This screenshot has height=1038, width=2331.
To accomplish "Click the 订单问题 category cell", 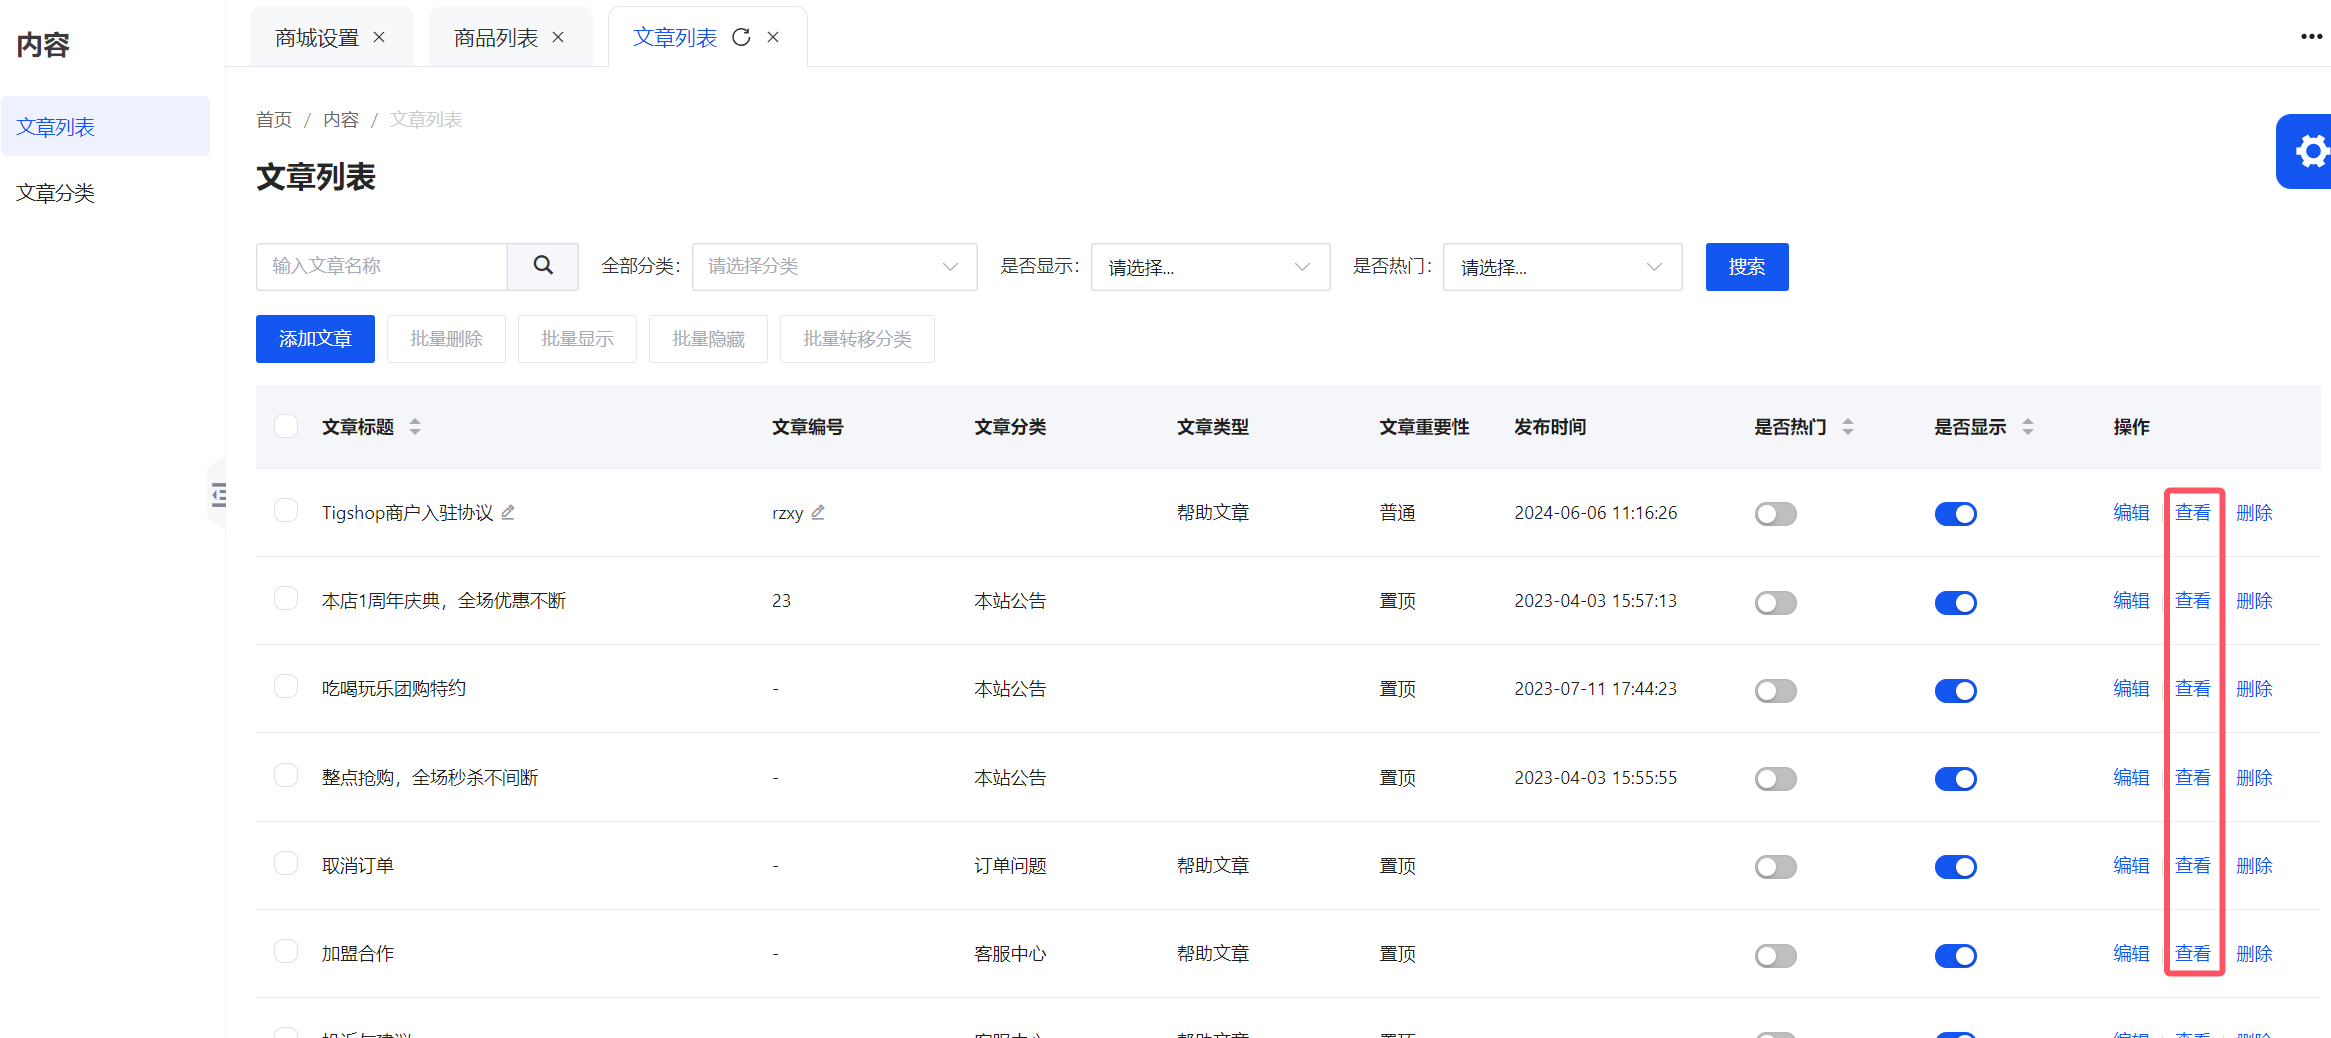I will click(x=1010, y=866).
